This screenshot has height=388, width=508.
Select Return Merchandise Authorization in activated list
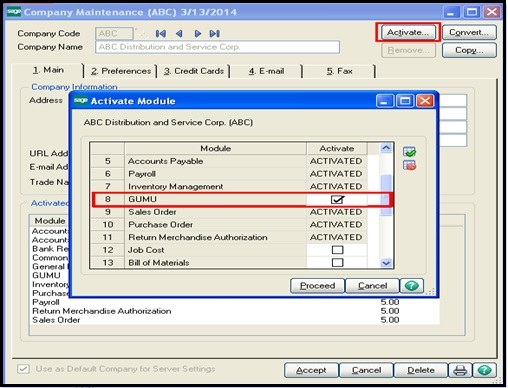pos(102,311)
